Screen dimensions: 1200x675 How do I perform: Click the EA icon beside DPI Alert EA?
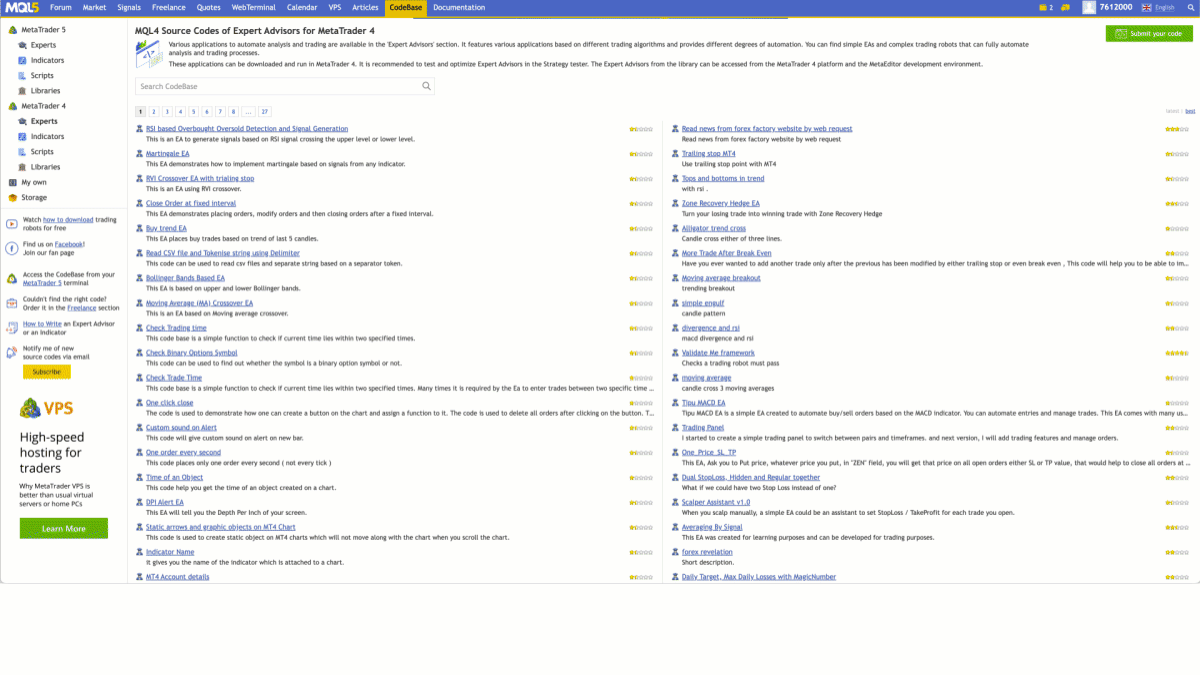click(x=139, y=502)
